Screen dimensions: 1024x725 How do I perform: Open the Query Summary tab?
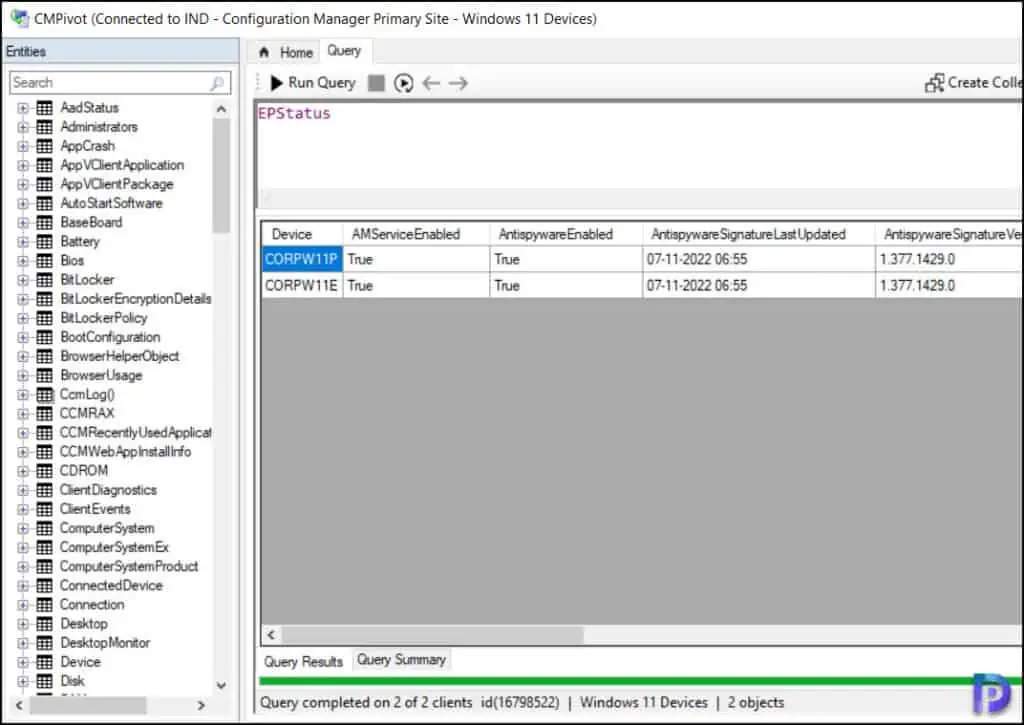(401, 660)
